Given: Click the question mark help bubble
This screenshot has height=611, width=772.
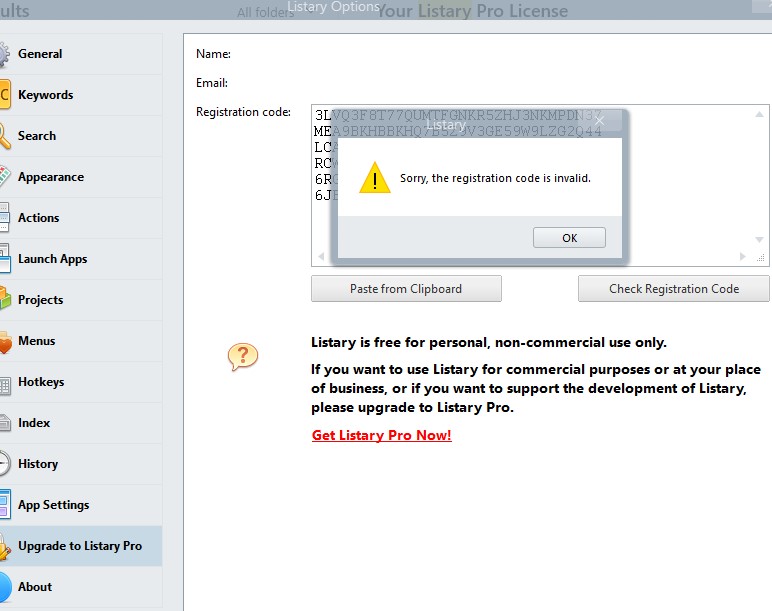Looking at the screenshot, I should click(x=243, y=356).
